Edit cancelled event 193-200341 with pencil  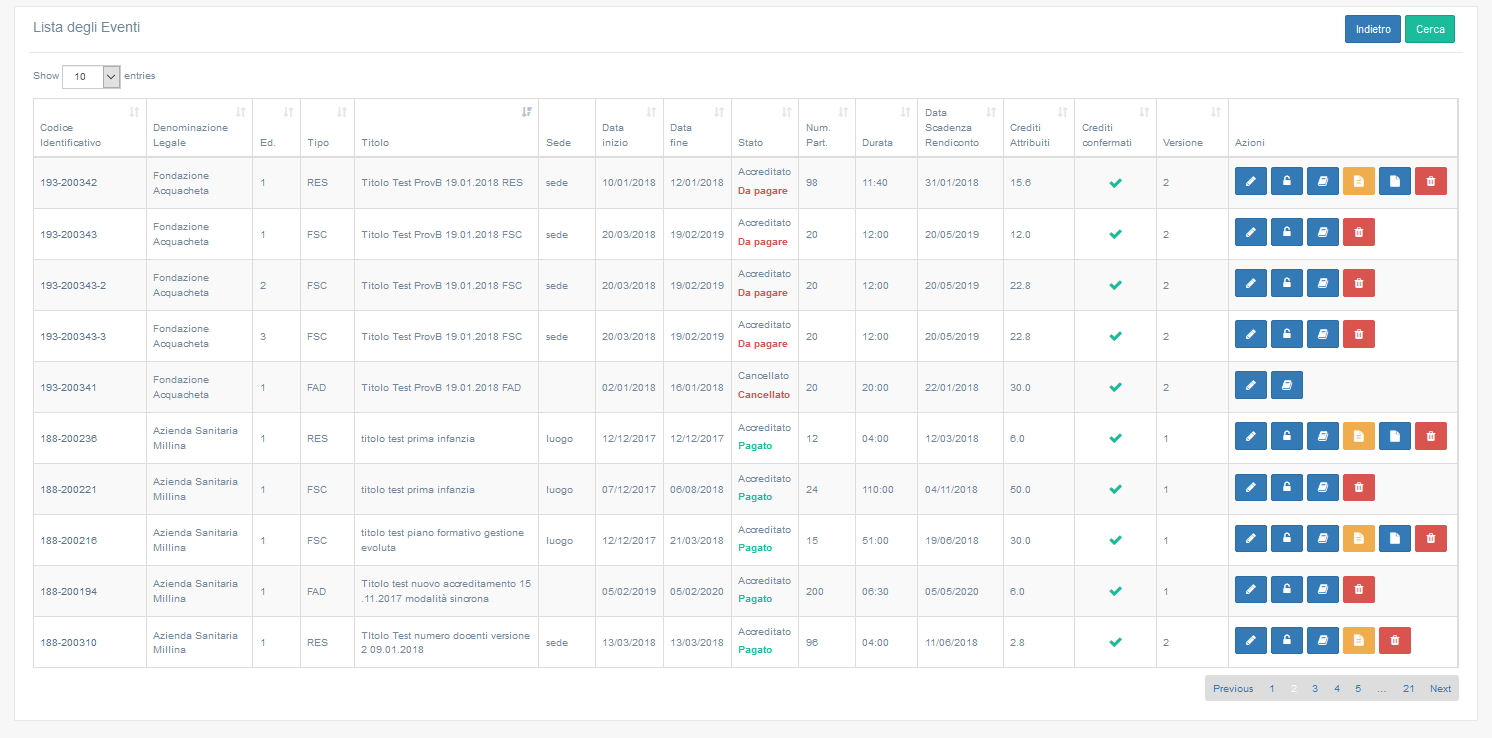[1251, 385]
